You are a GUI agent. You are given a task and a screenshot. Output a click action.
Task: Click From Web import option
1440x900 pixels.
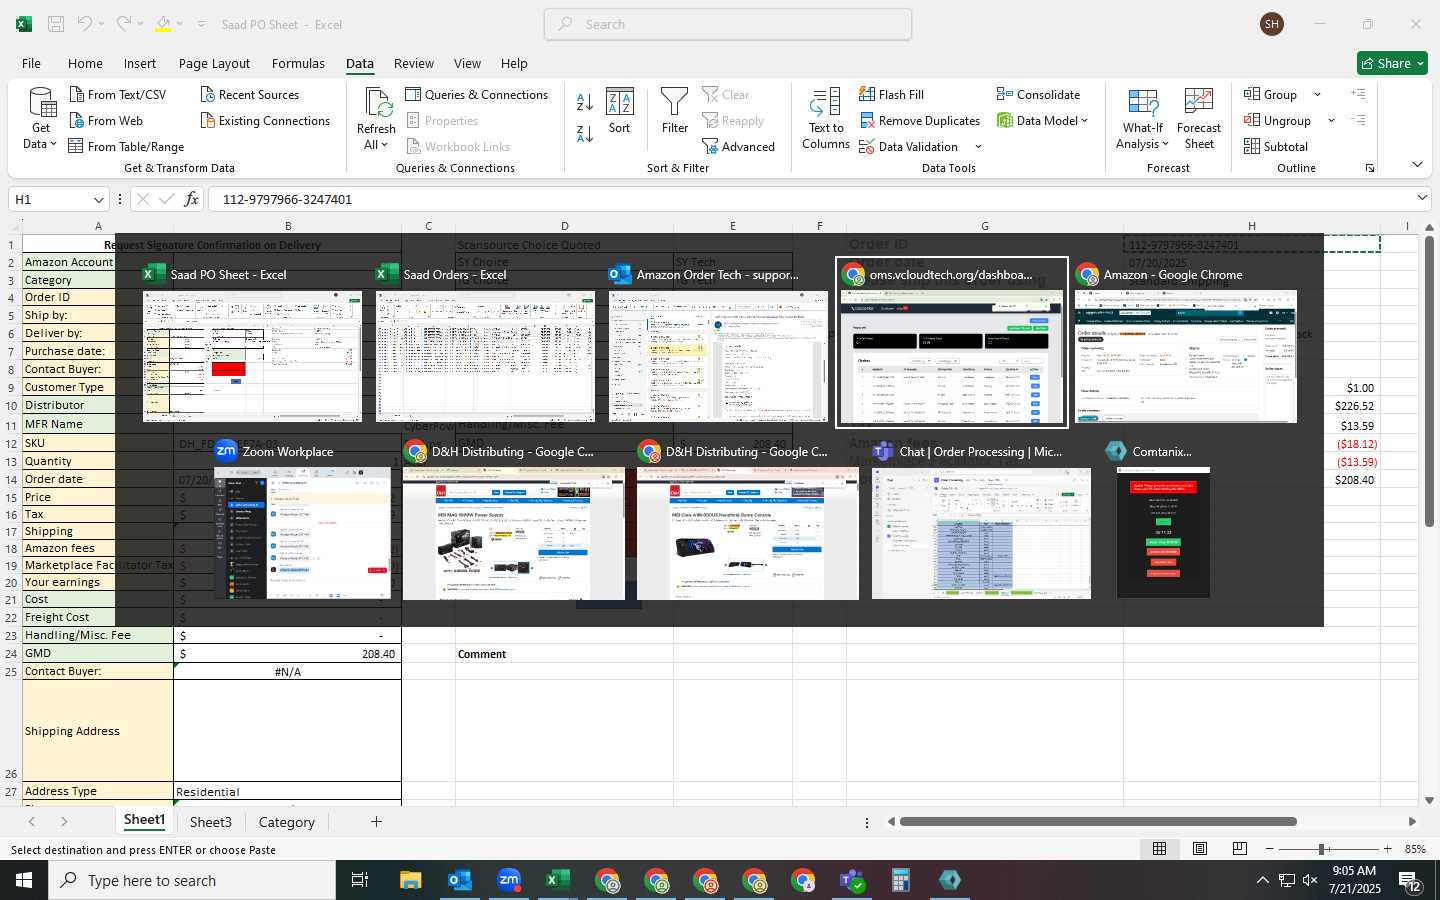click(106, 120)
